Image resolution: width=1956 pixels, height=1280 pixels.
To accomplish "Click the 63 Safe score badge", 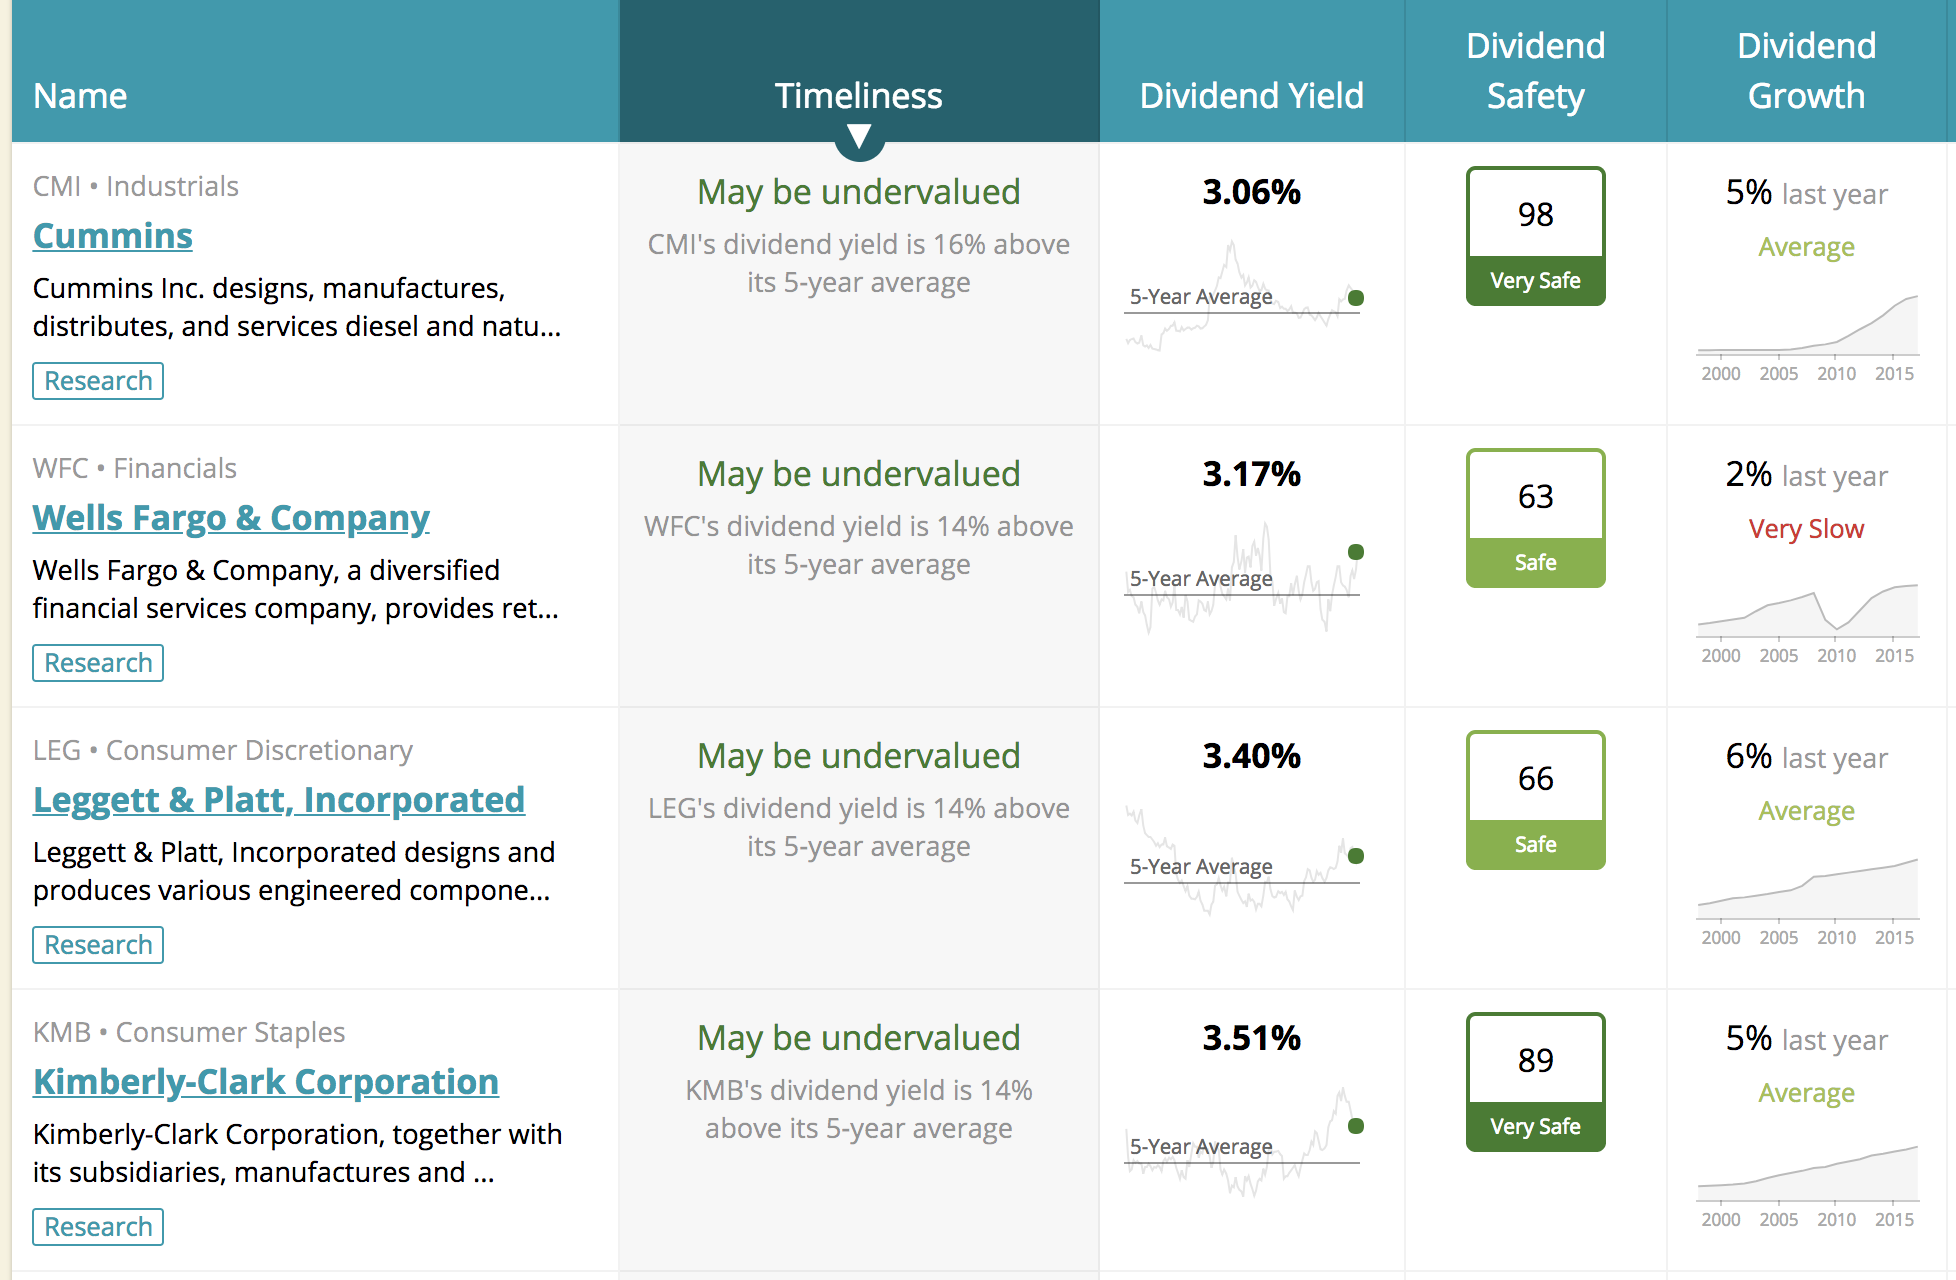I will pyautogui.click(x=1535, y=518).
